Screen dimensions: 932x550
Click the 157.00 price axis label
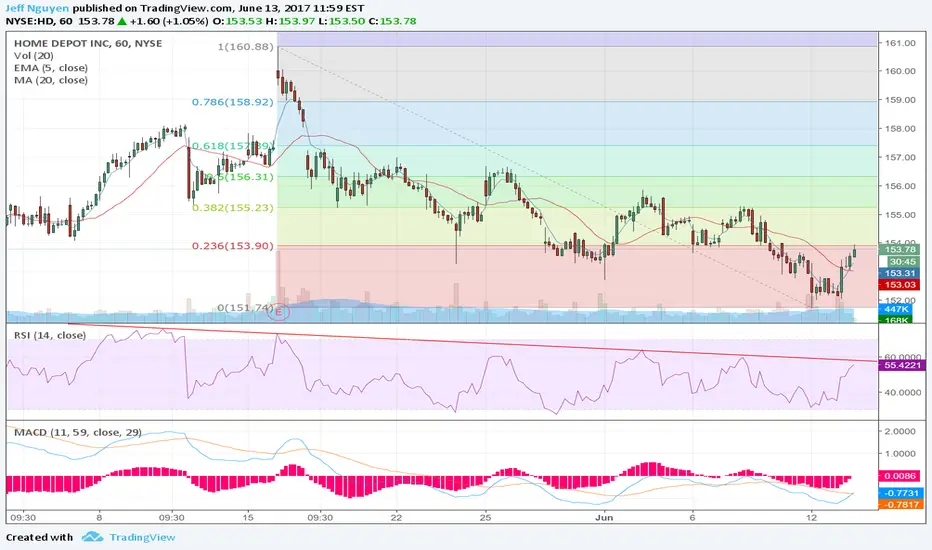pyautogui.click(x=900, y=158)
